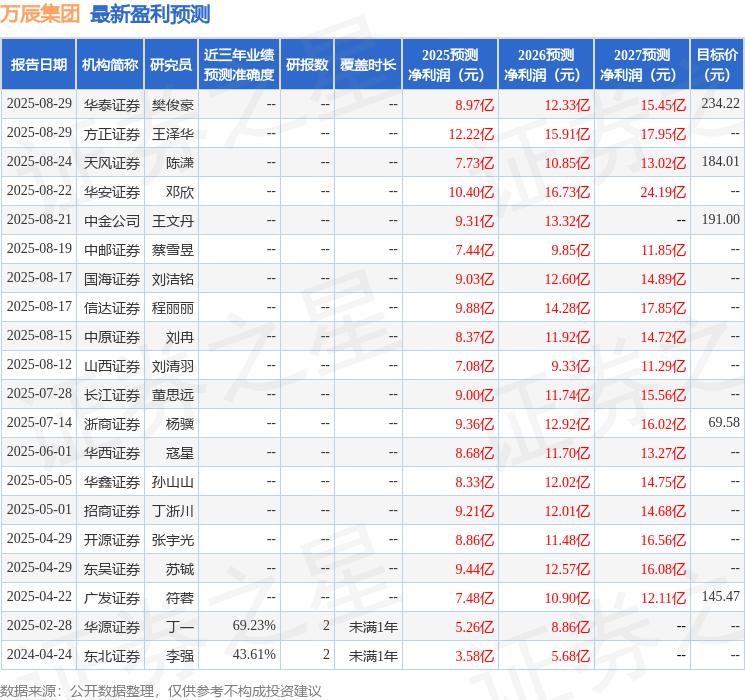
Task: Click target price 191.00
Action: click(x=720, y=219)
